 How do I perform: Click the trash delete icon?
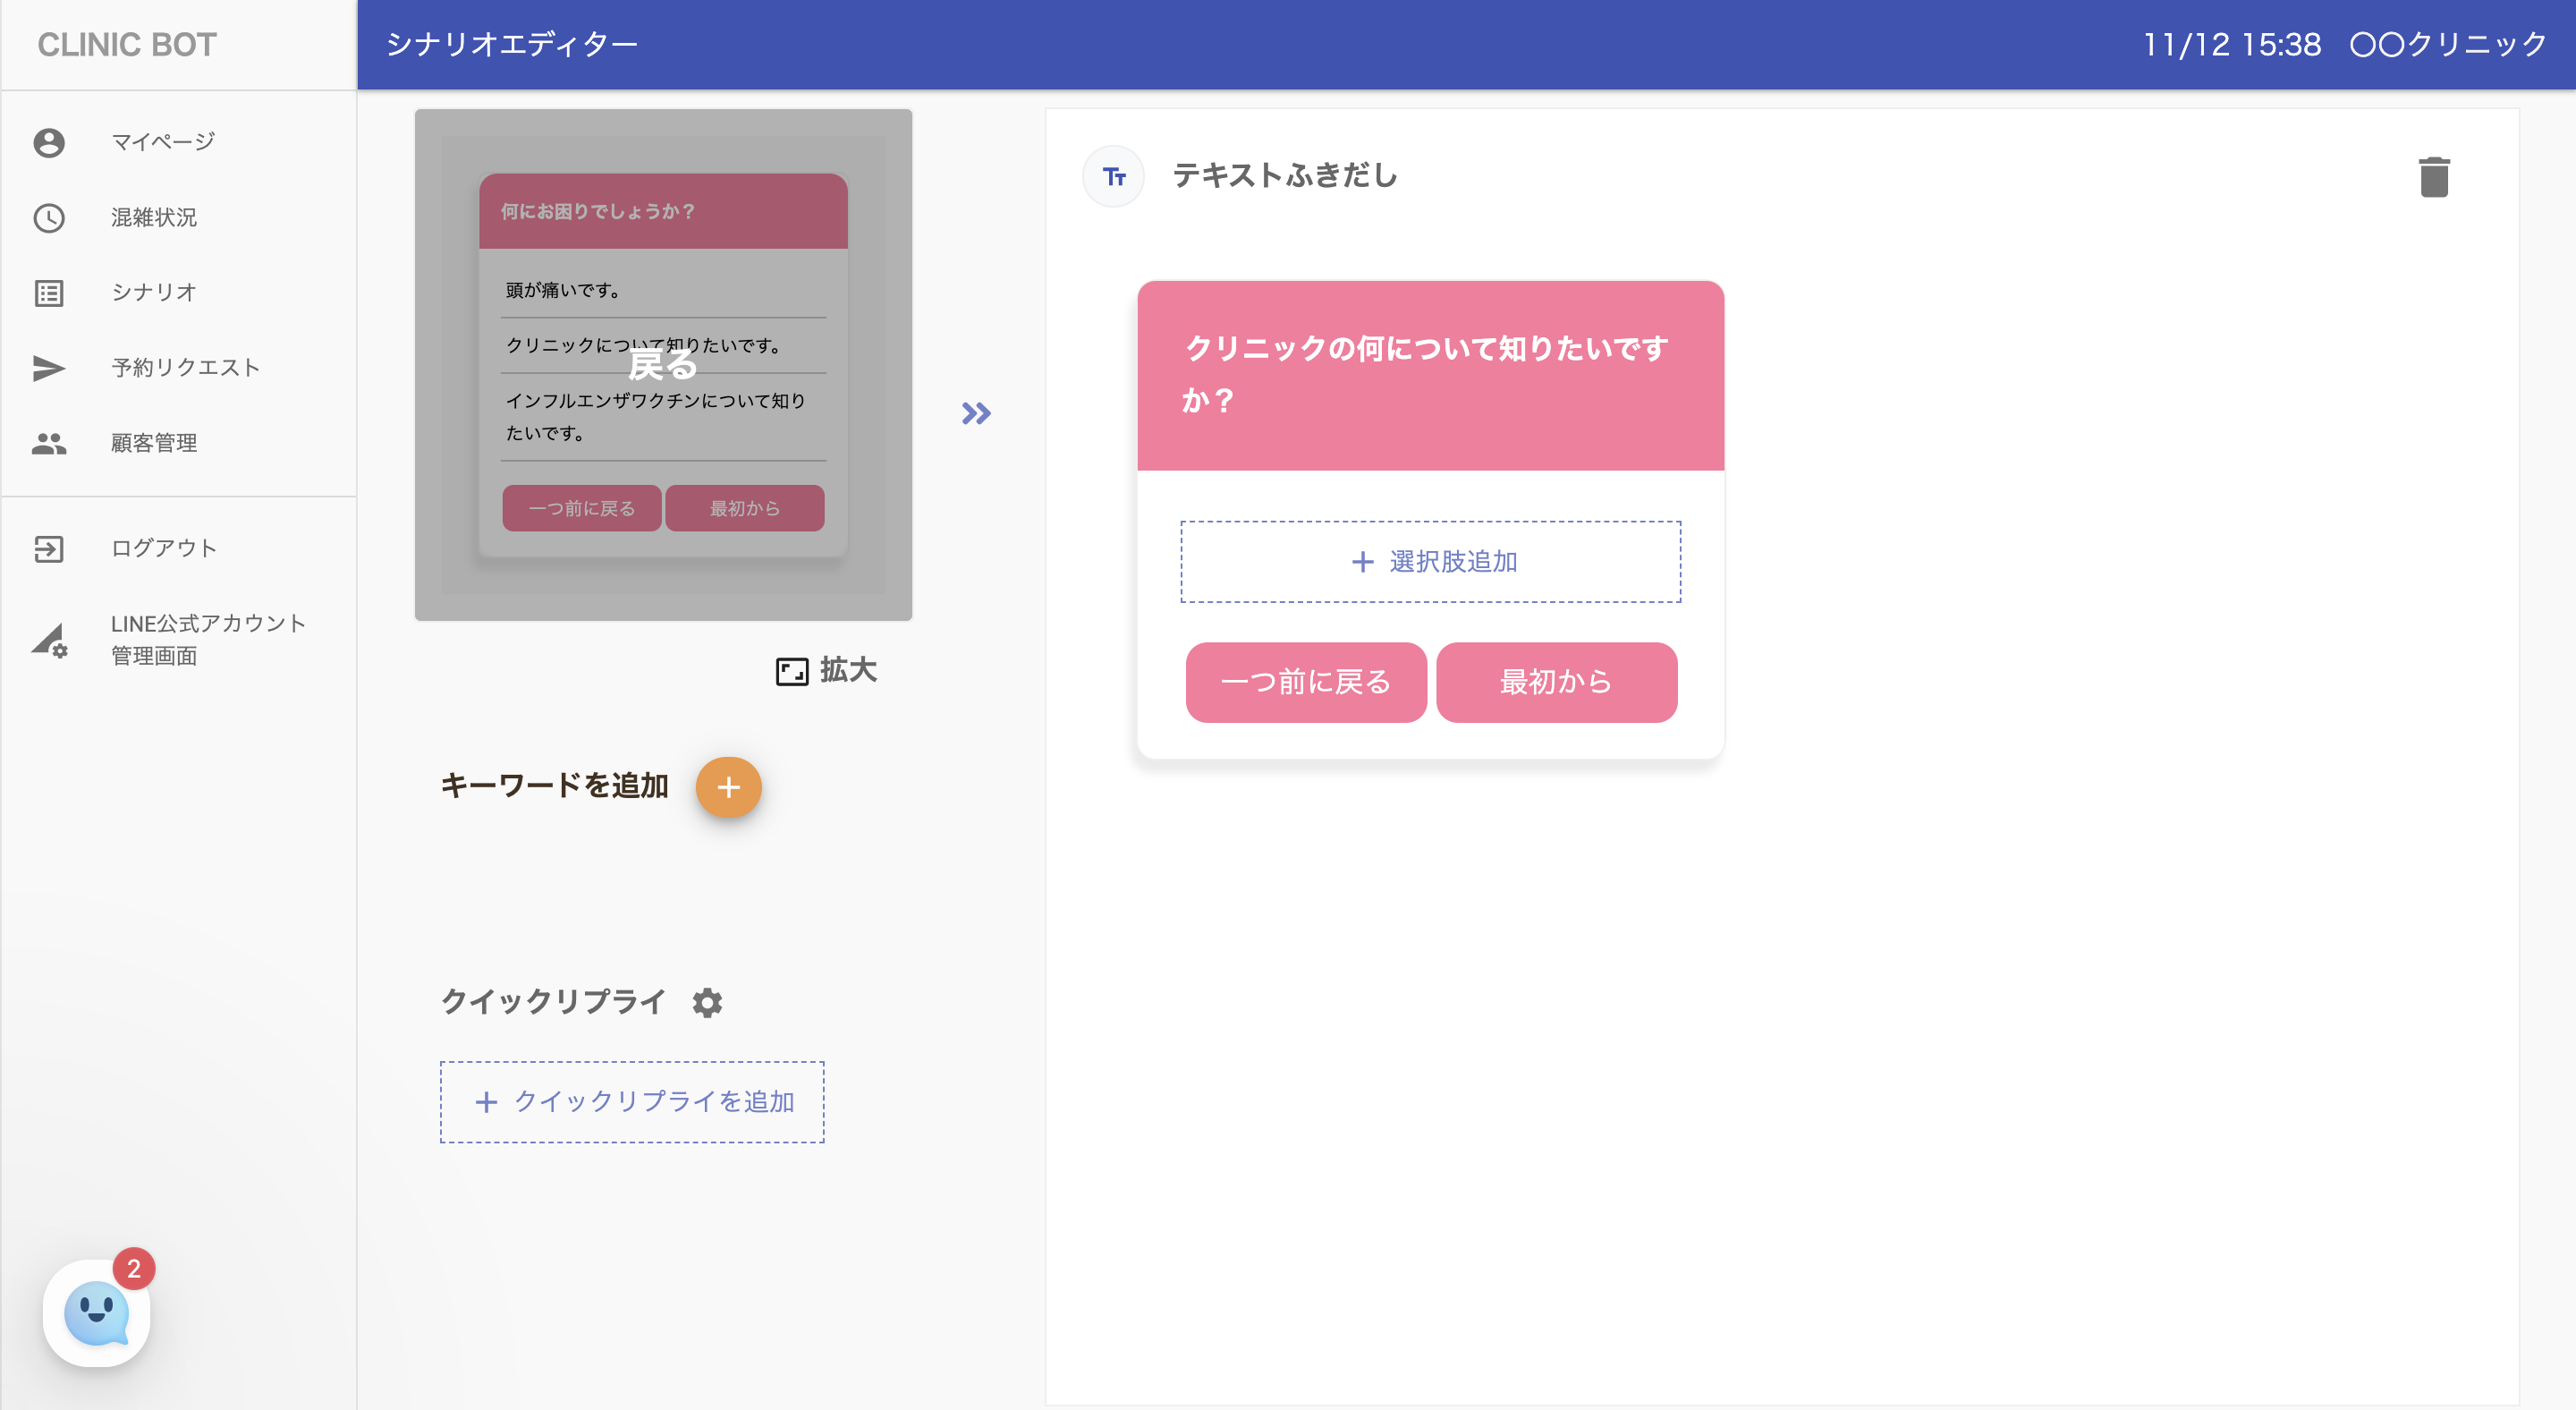click(x=2433, y=177)
